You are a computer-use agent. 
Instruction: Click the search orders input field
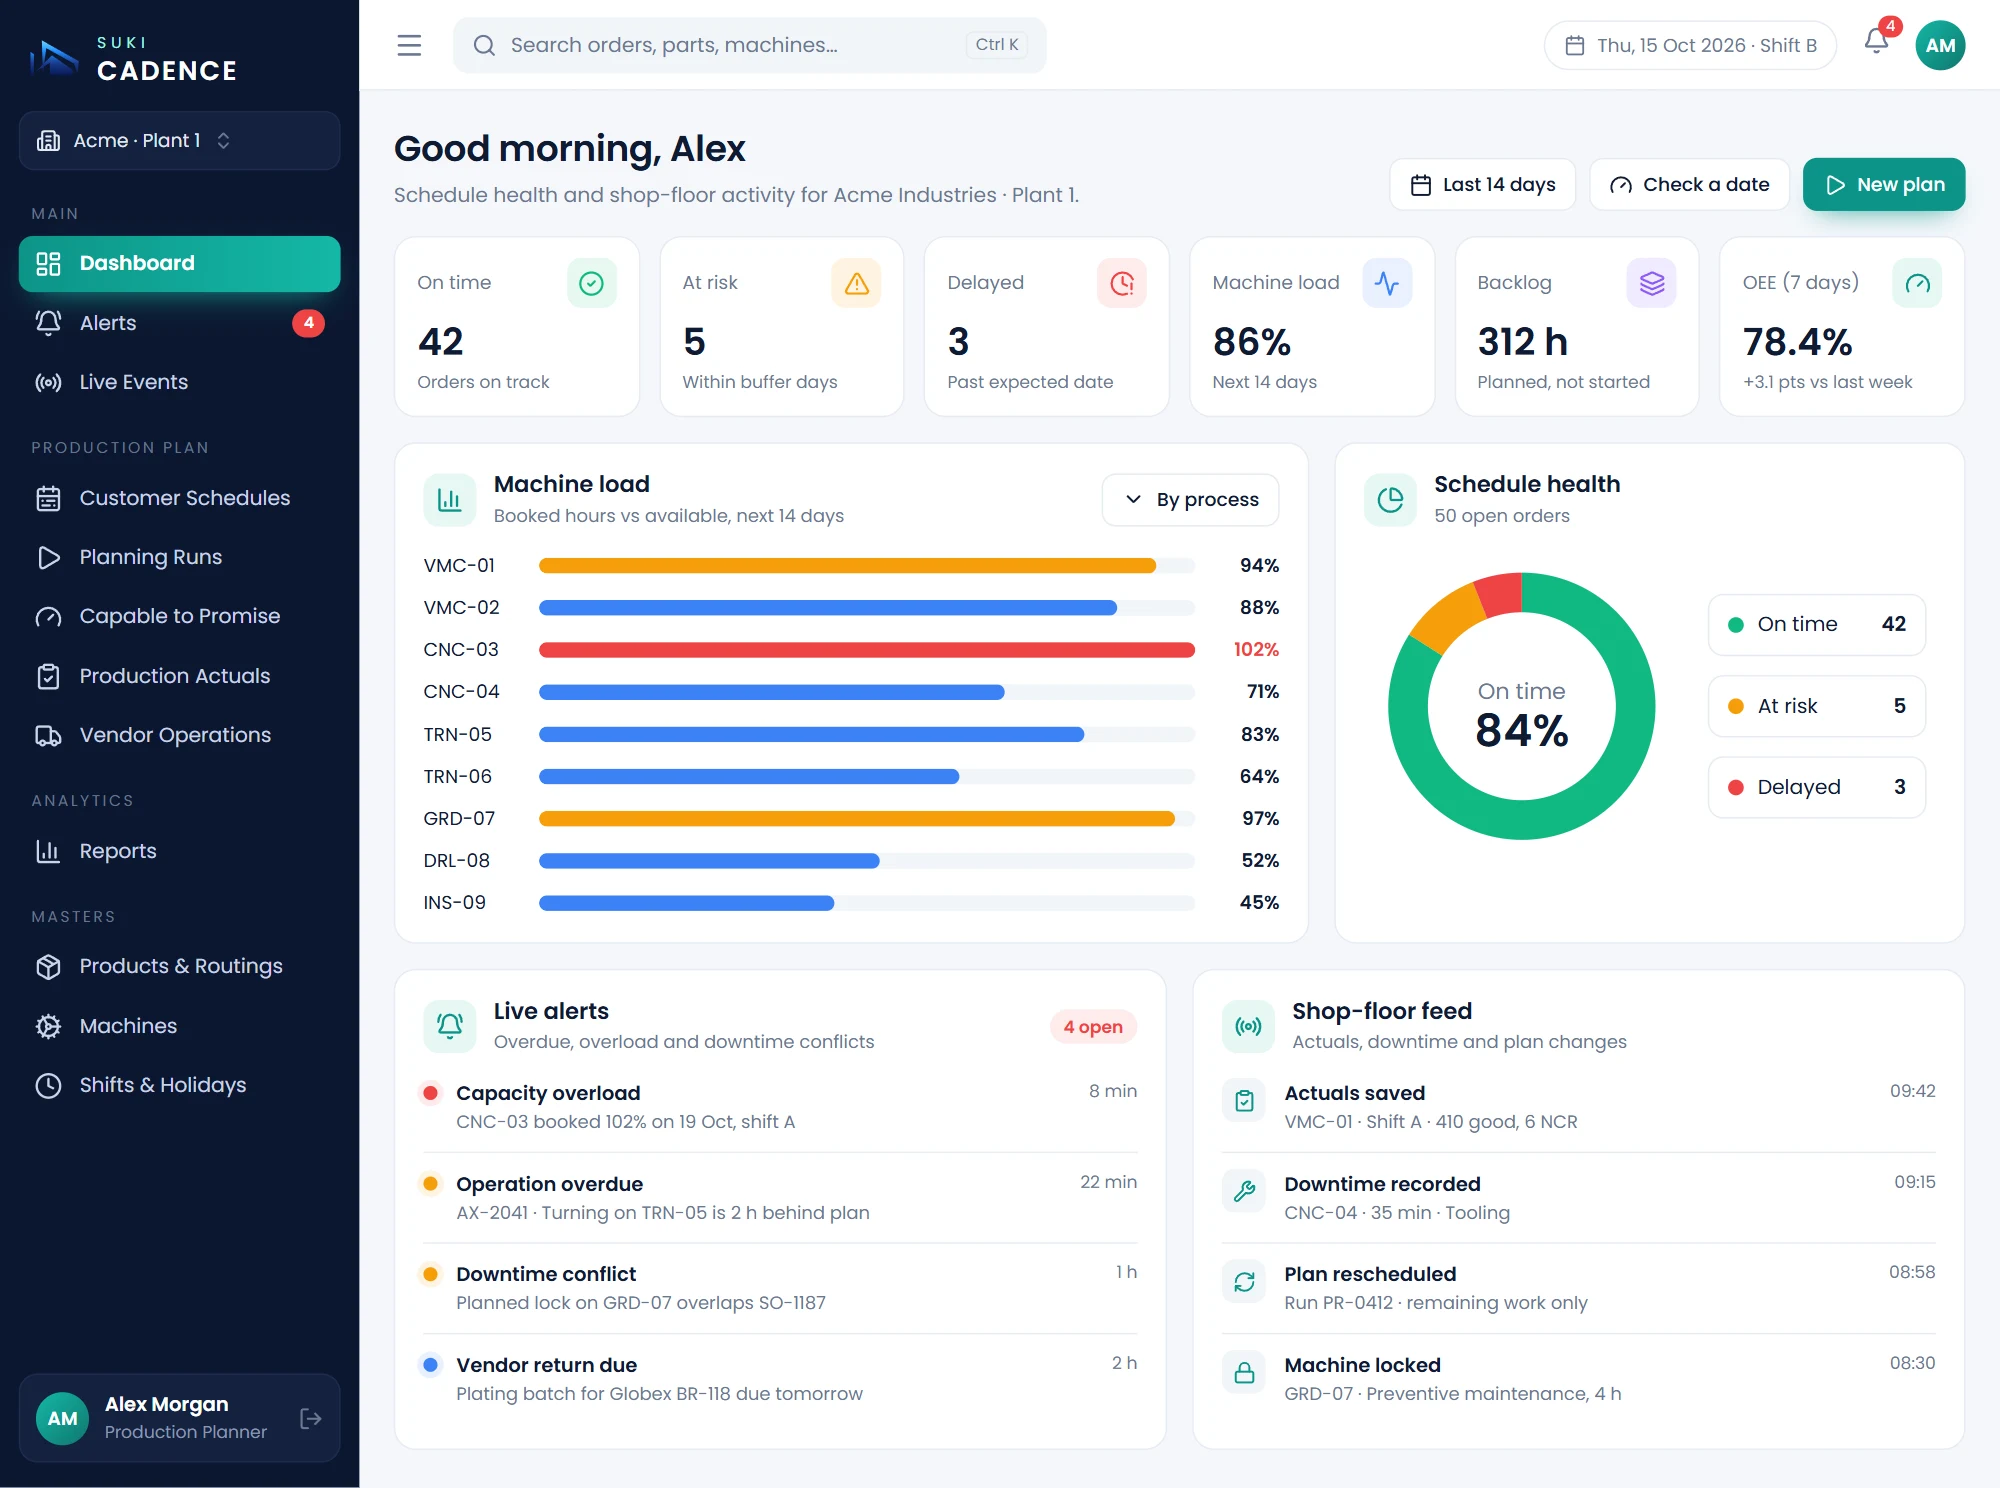point(750,45)
